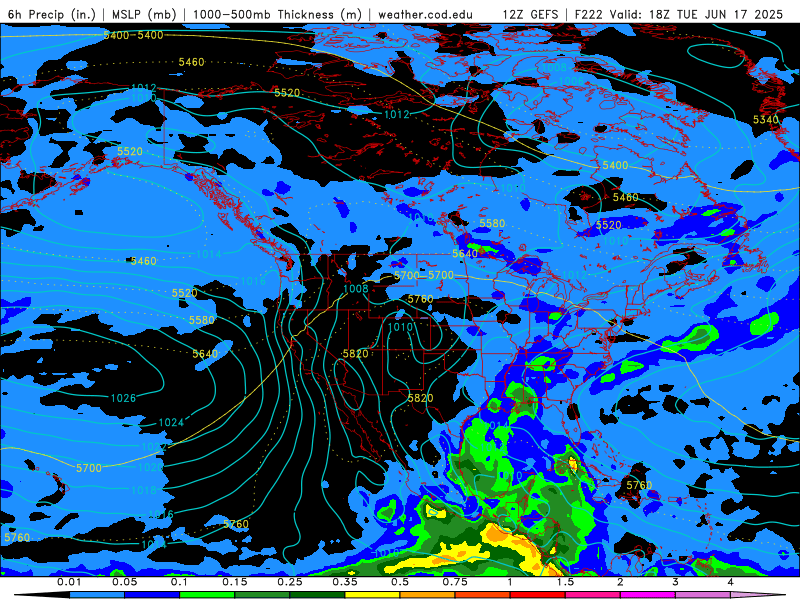This screenshot has height=600, width=800.
Task: Click the legend scale value 4
Action: tap(731, 582)
